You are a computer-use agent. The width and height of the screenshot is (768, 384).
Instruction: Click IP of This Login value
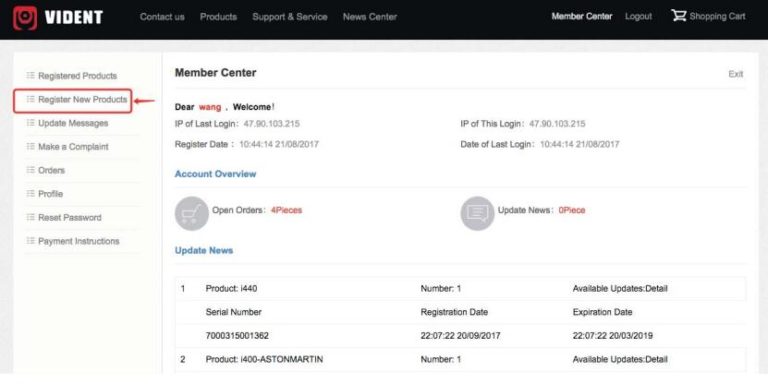coord(557,124)
